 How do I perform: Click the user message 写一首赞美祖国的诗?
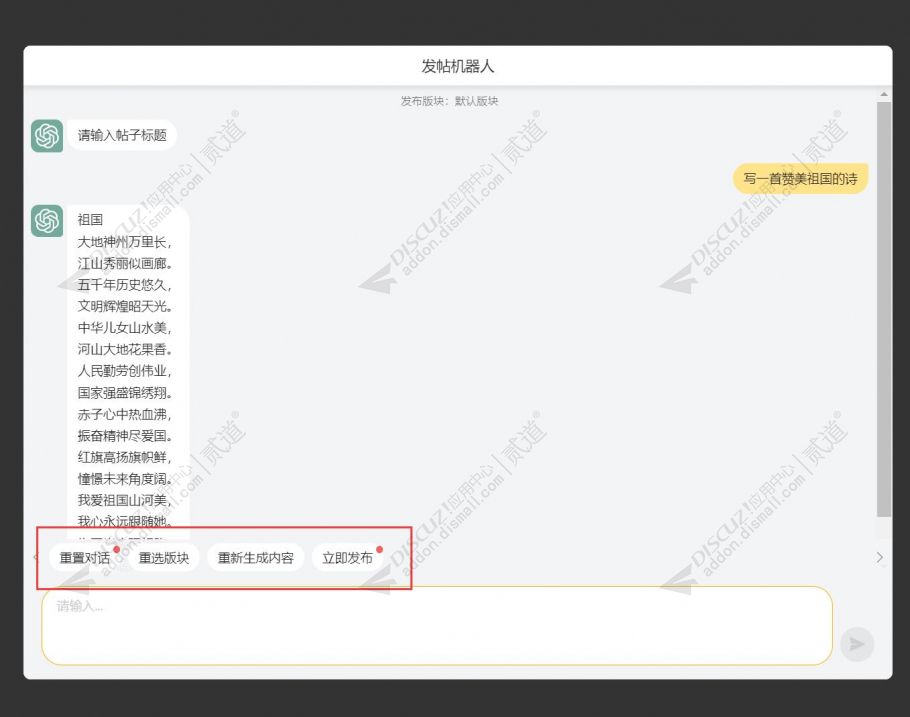800,179
